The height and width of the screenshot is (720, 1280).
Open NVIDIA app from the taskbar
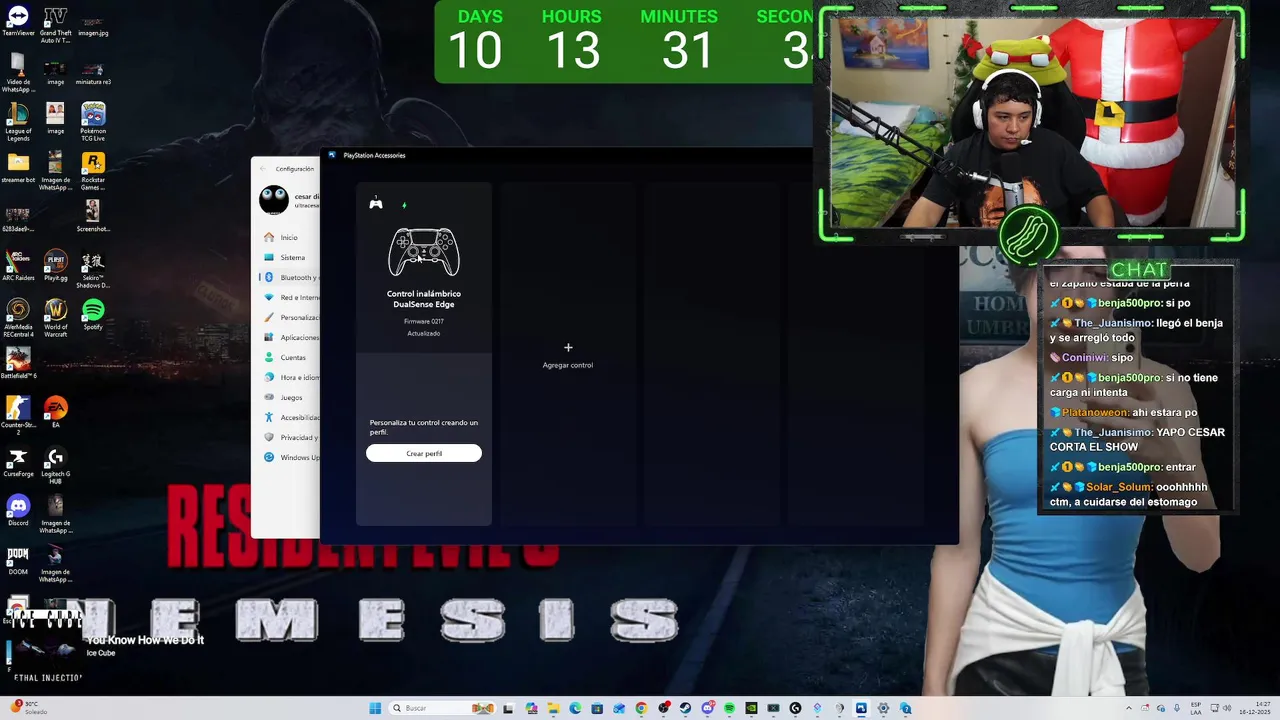[751, 708]
